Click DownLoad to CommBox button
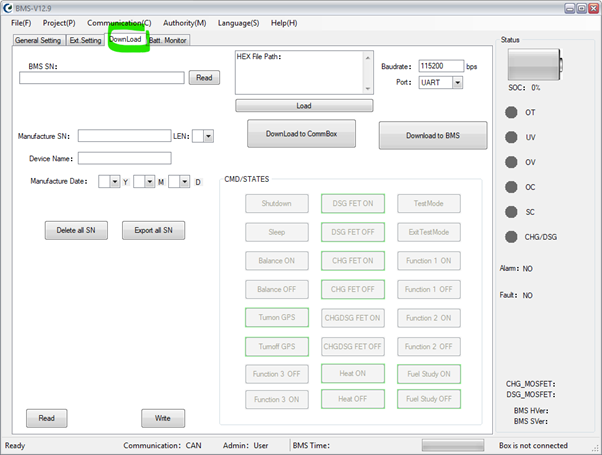 point(301,134)
